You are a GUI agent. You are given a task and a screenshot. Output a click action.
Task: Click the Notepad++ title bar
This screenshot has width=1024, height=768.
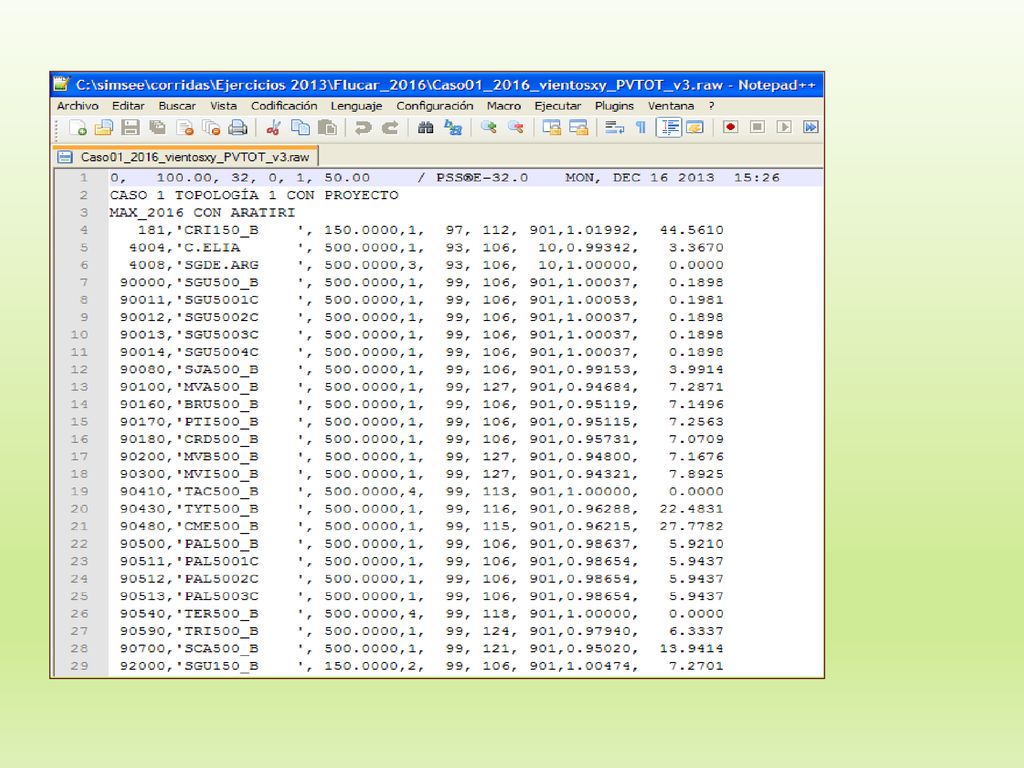pyautogui.click(x=437, y=85)
